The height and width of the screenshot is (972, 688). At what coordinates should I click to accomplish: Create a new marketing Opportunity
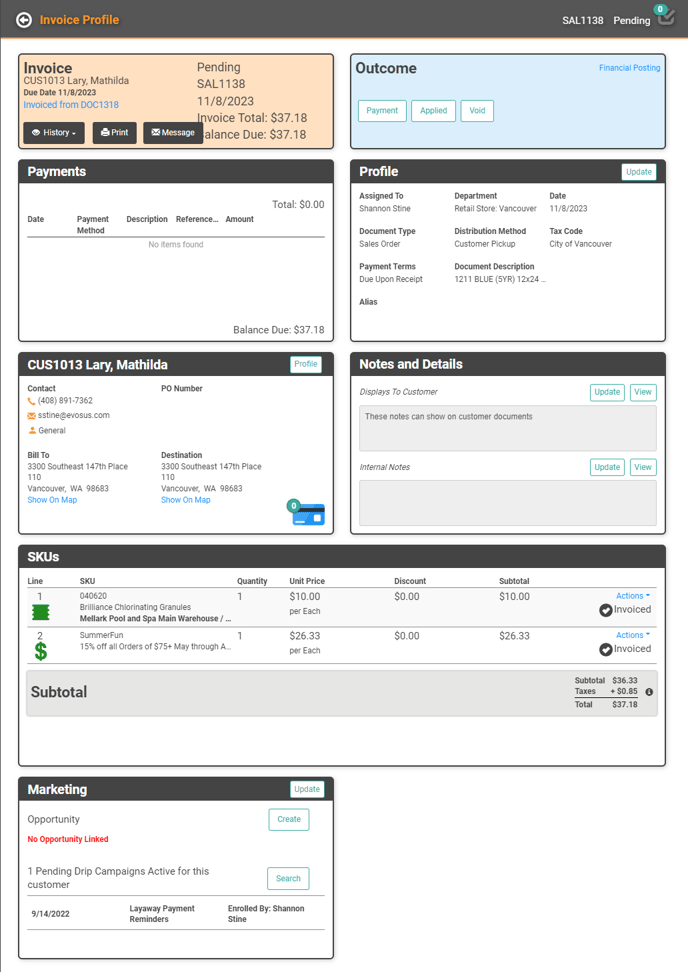click(288, 819)
